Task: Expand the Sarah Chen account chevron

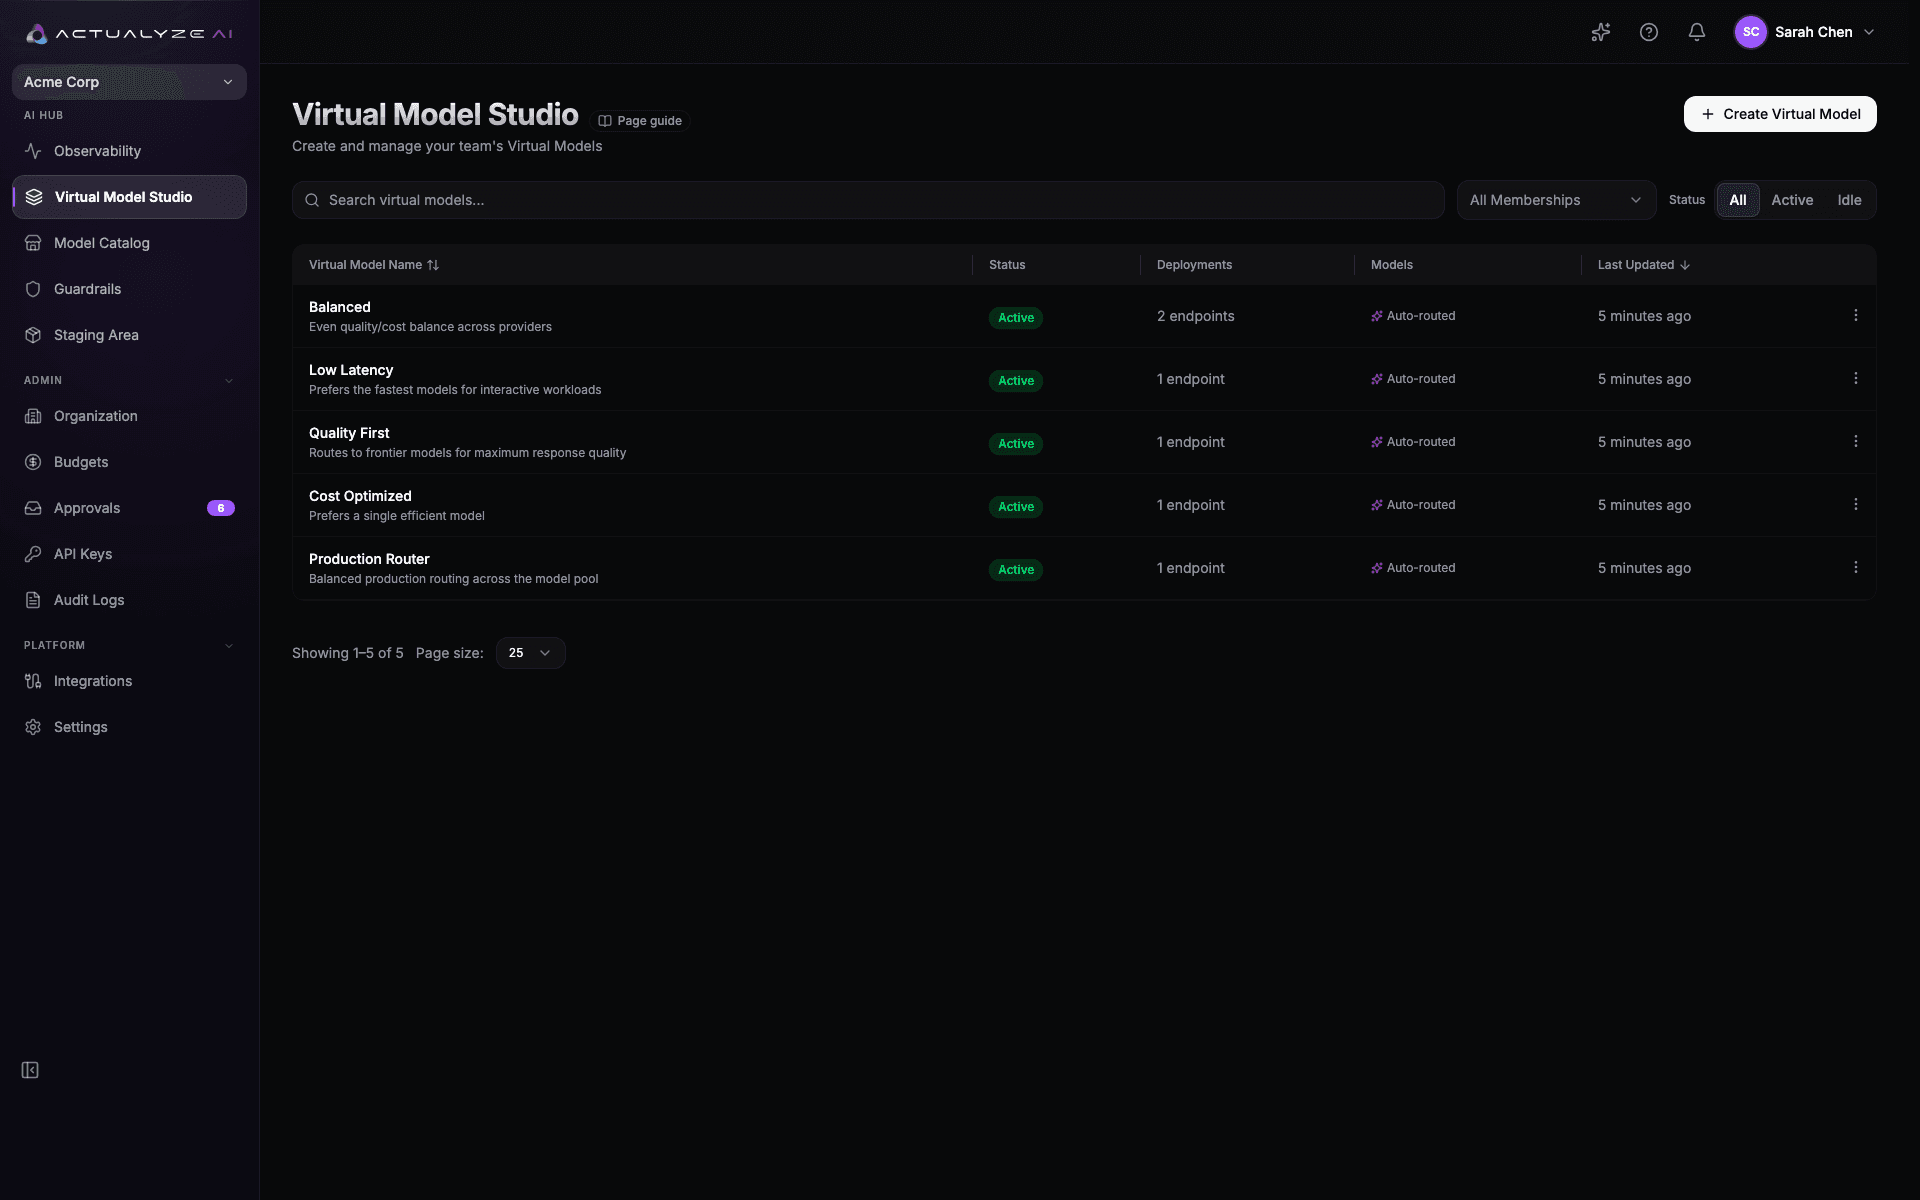Action: [x=1869, y=32]
